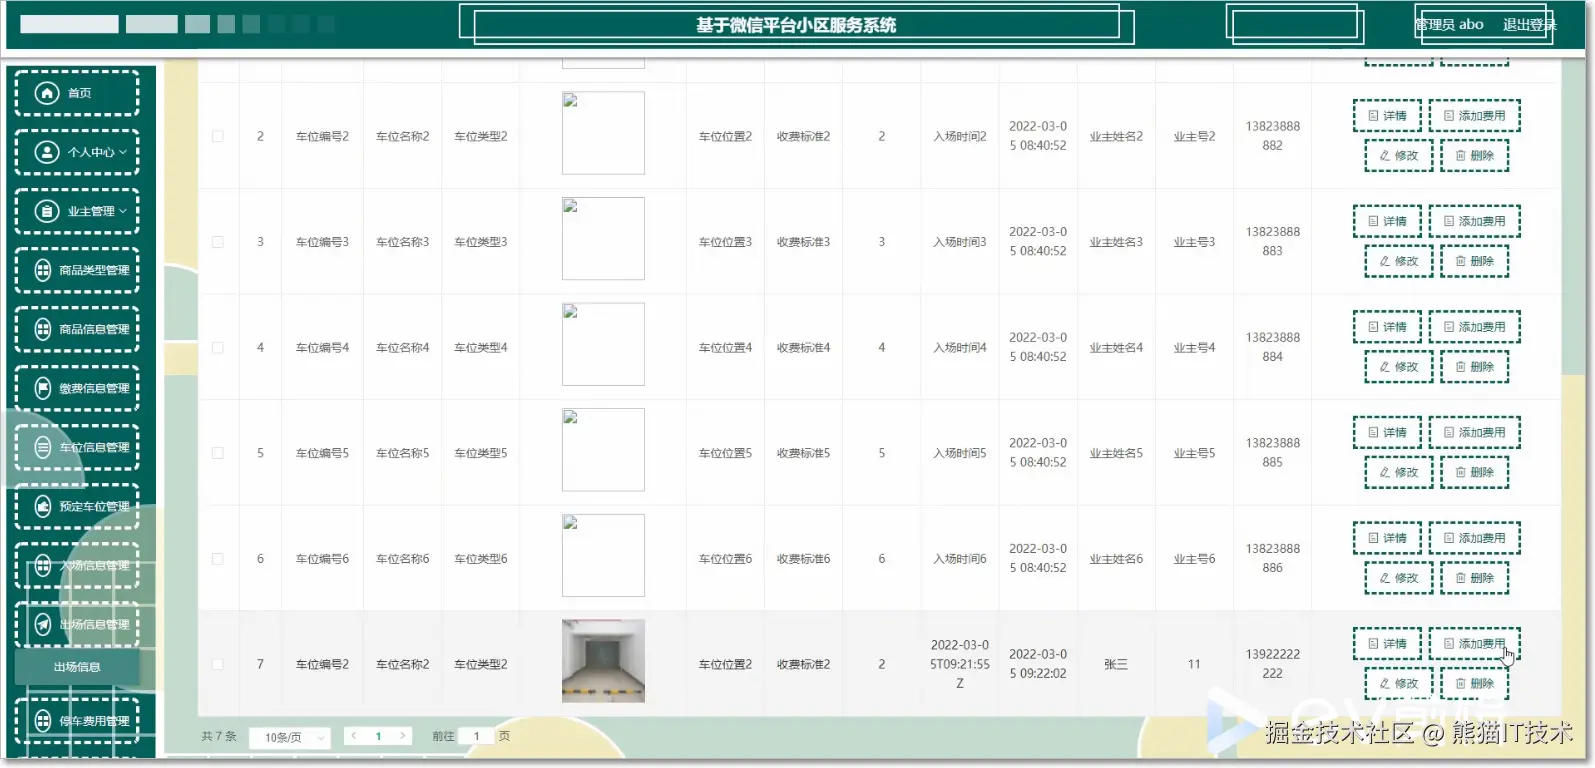Click the 收费标准5 cell

[804, 453]
